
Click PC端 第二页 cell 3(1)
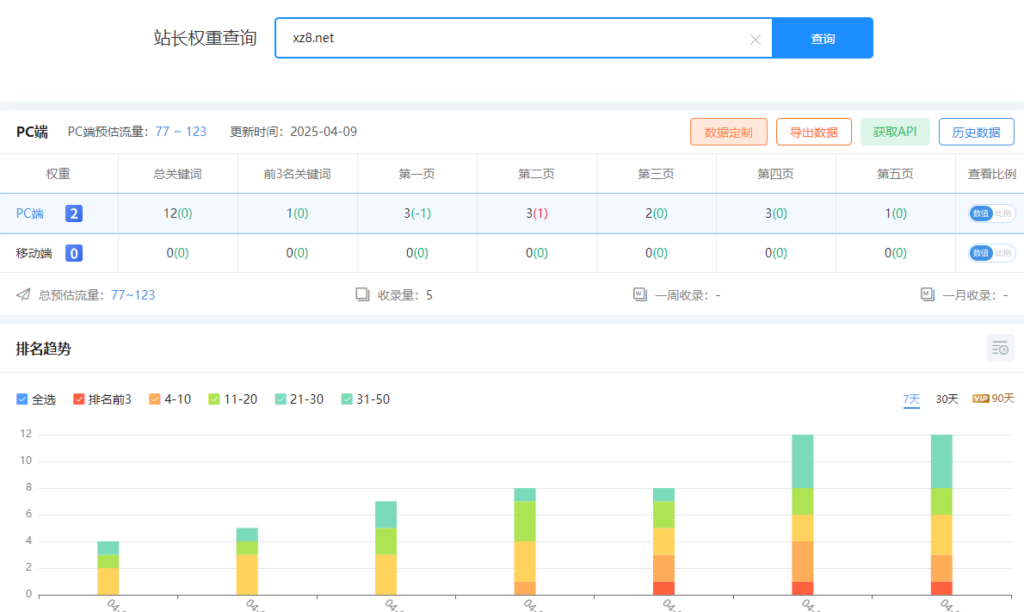[x=536, y=214]
